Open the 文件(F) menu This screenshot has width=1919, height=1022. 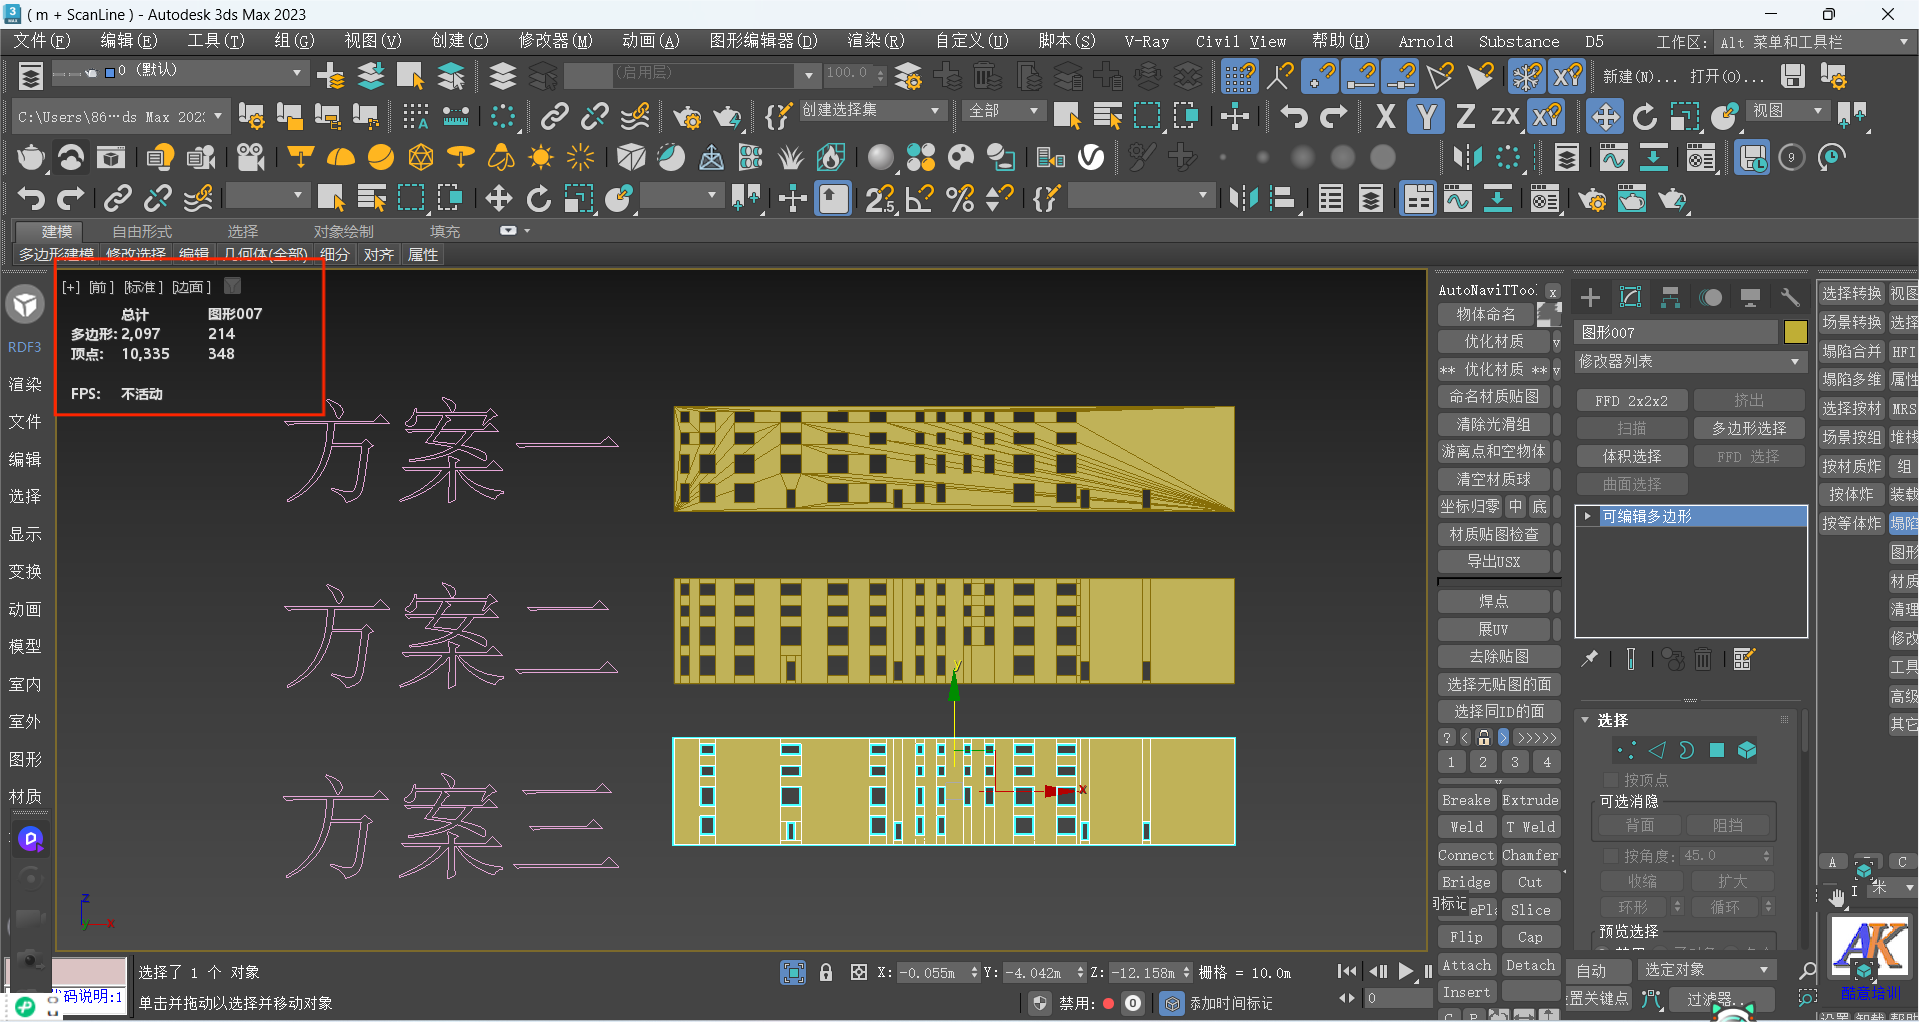41,41
